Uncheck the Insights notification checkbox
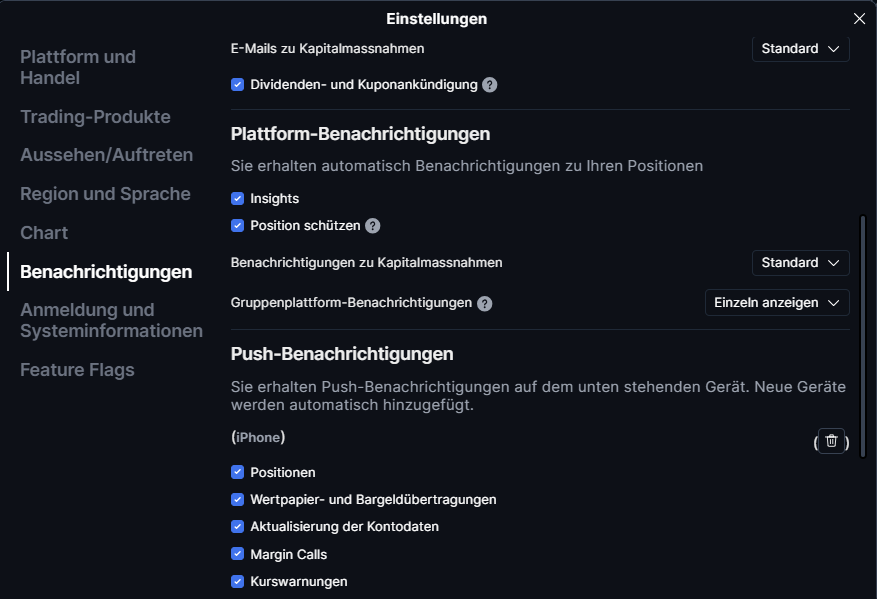877x599 pixels. [238, 199]
